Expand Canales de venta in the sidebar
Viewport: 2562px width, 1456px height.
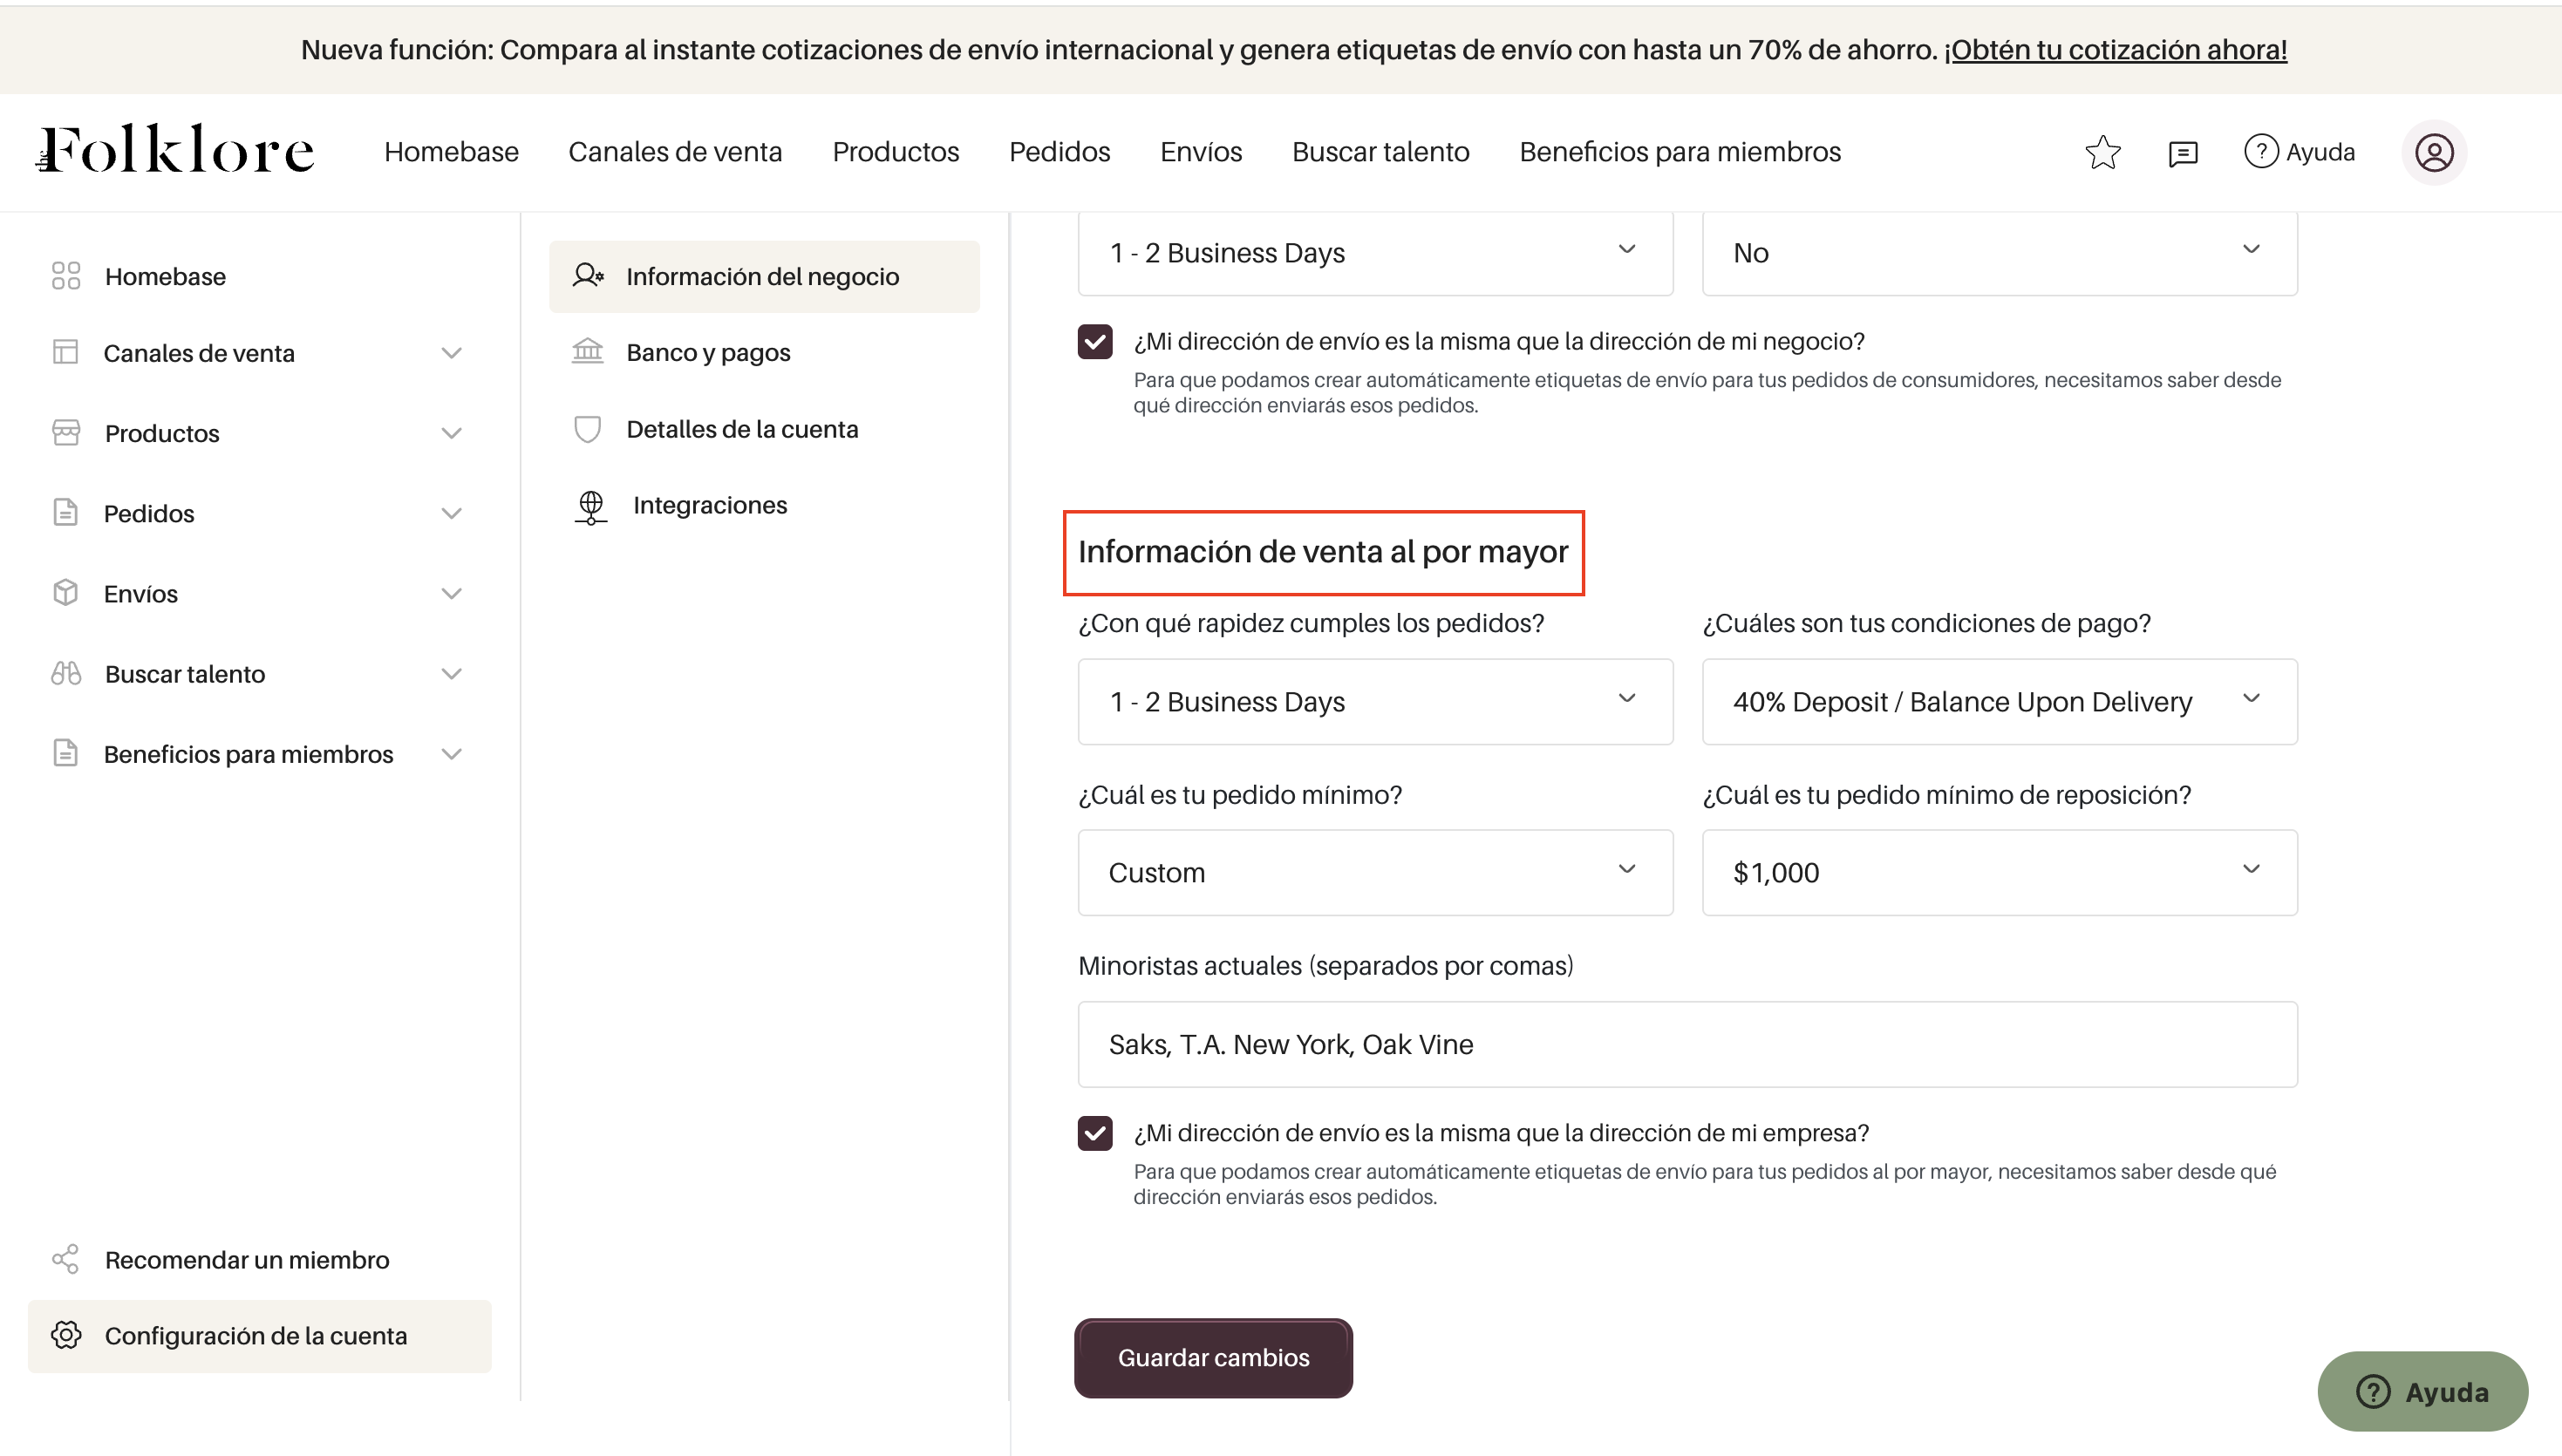click(x=451, y=353)
